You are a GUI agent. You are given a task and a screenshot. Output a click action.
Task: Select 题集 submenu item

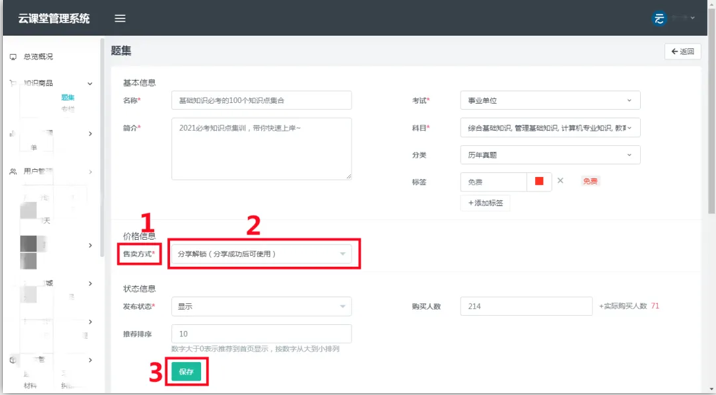coord(68,97)
